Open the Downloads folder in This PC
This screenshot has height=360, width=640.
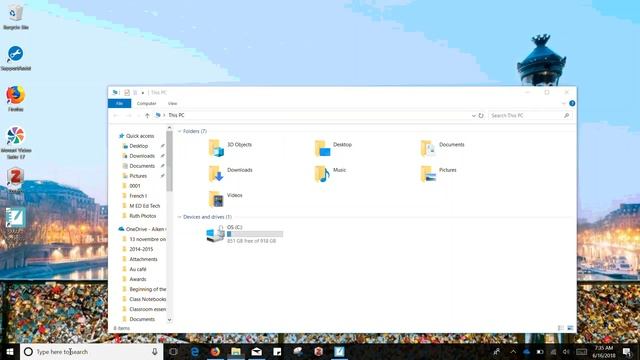(231, 173)
